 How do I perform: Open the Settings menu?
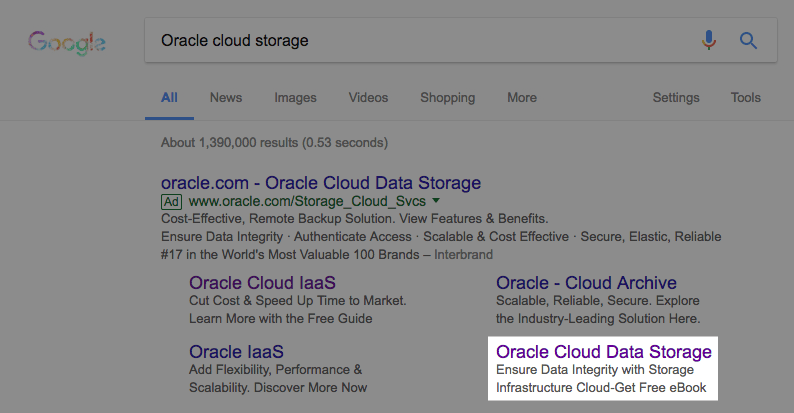point(676,98)
